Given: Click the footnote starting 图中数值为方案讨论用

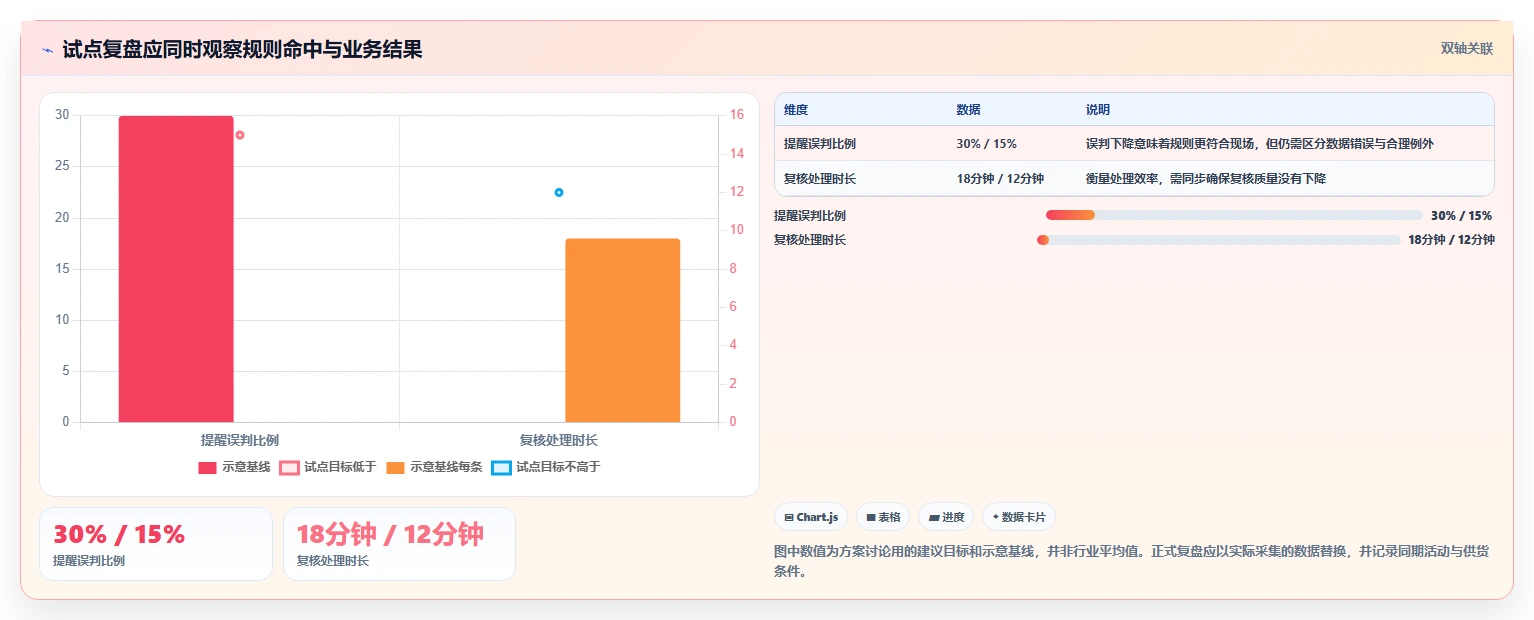Looking at the screenshot, I should point(1133,562).
